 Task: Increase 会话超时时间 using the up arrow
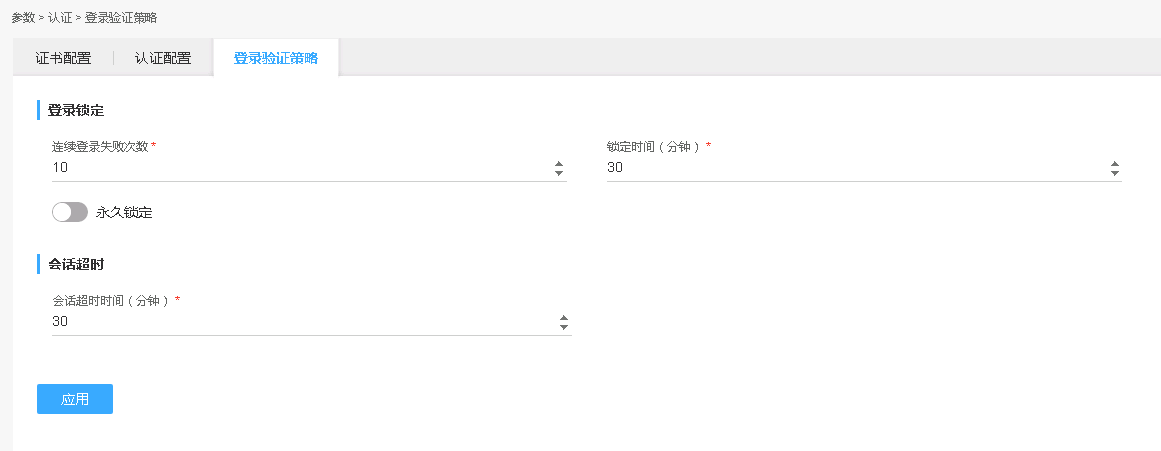(x=564, y=317)
